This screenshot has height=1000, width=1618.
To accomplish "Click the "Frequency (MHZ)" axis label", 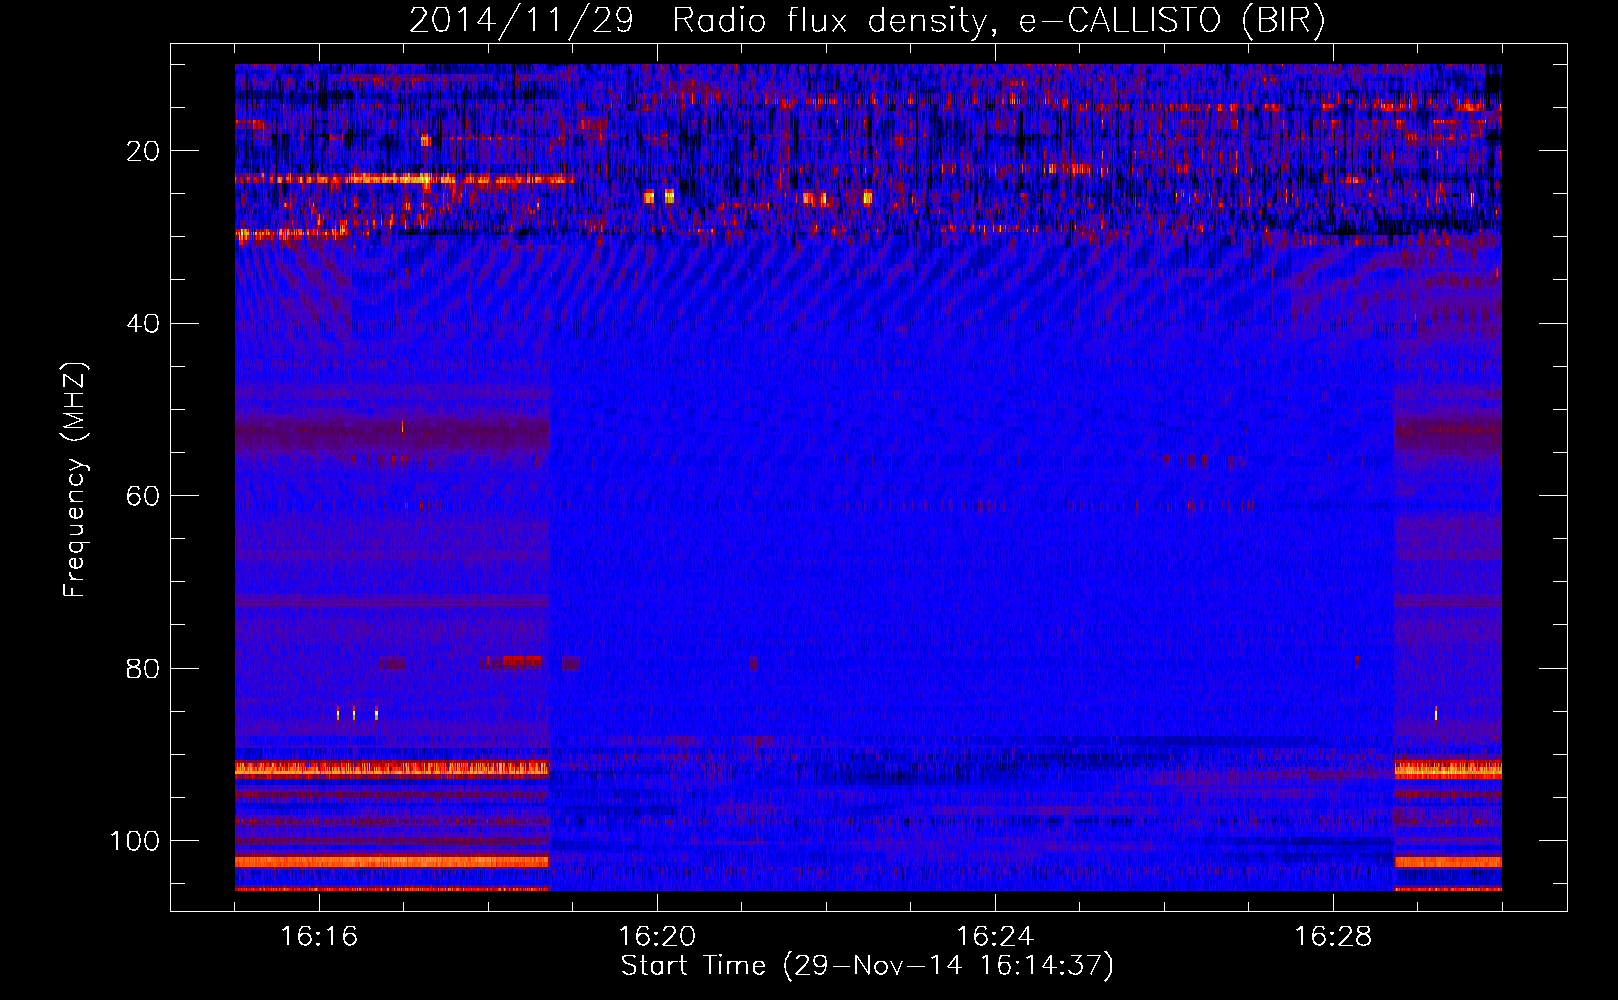I will [75, 479].
